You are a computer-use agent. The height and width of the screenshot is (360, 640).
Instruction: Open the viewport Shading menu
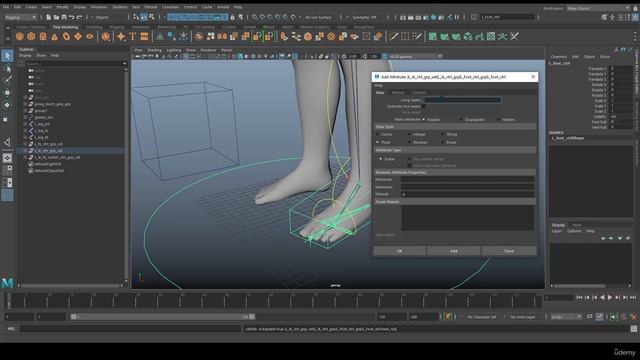155,50
